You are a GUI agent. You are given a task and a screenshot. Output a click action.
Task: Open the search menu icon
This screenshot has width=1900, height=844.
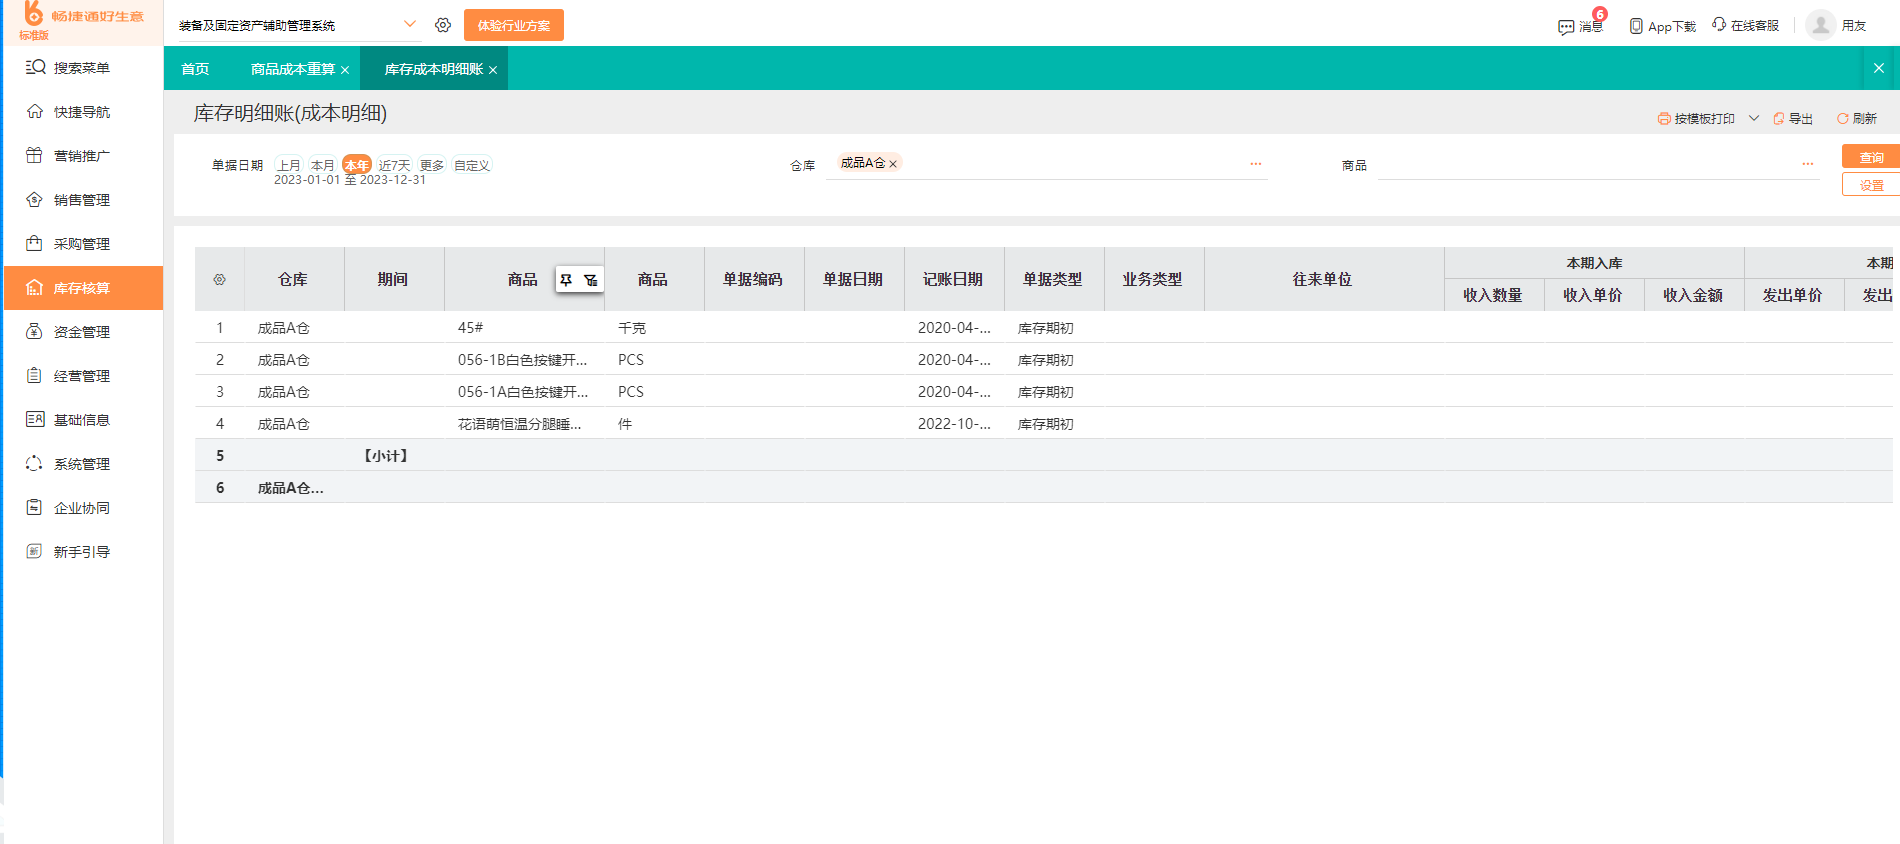pos(35,67)
